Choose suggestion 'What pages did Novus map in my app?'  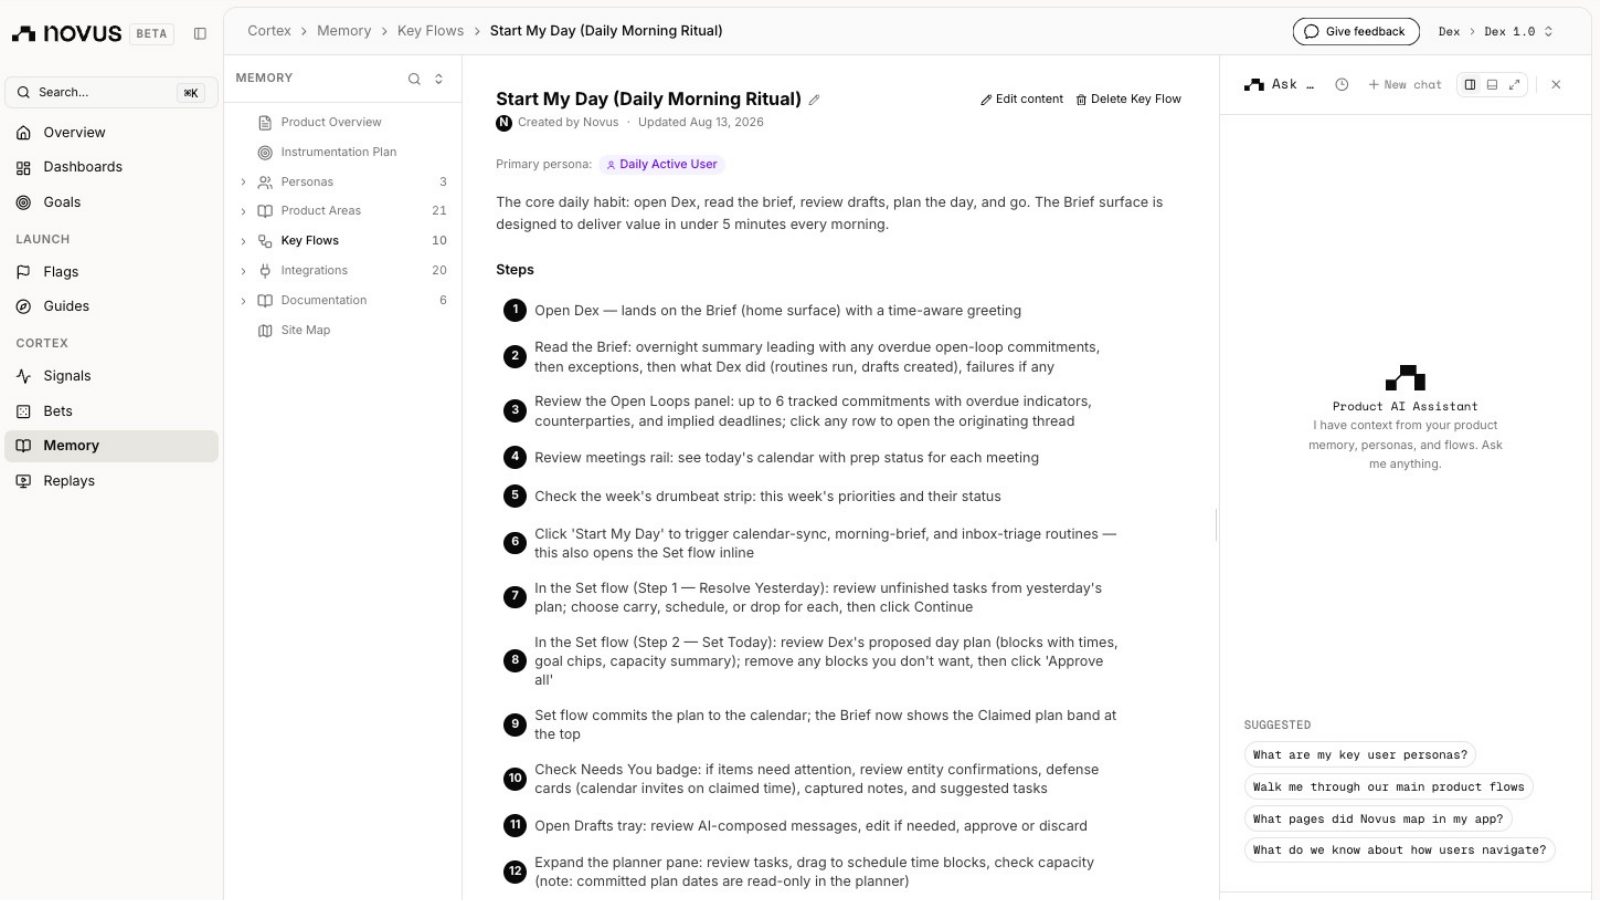[1378, 819]
